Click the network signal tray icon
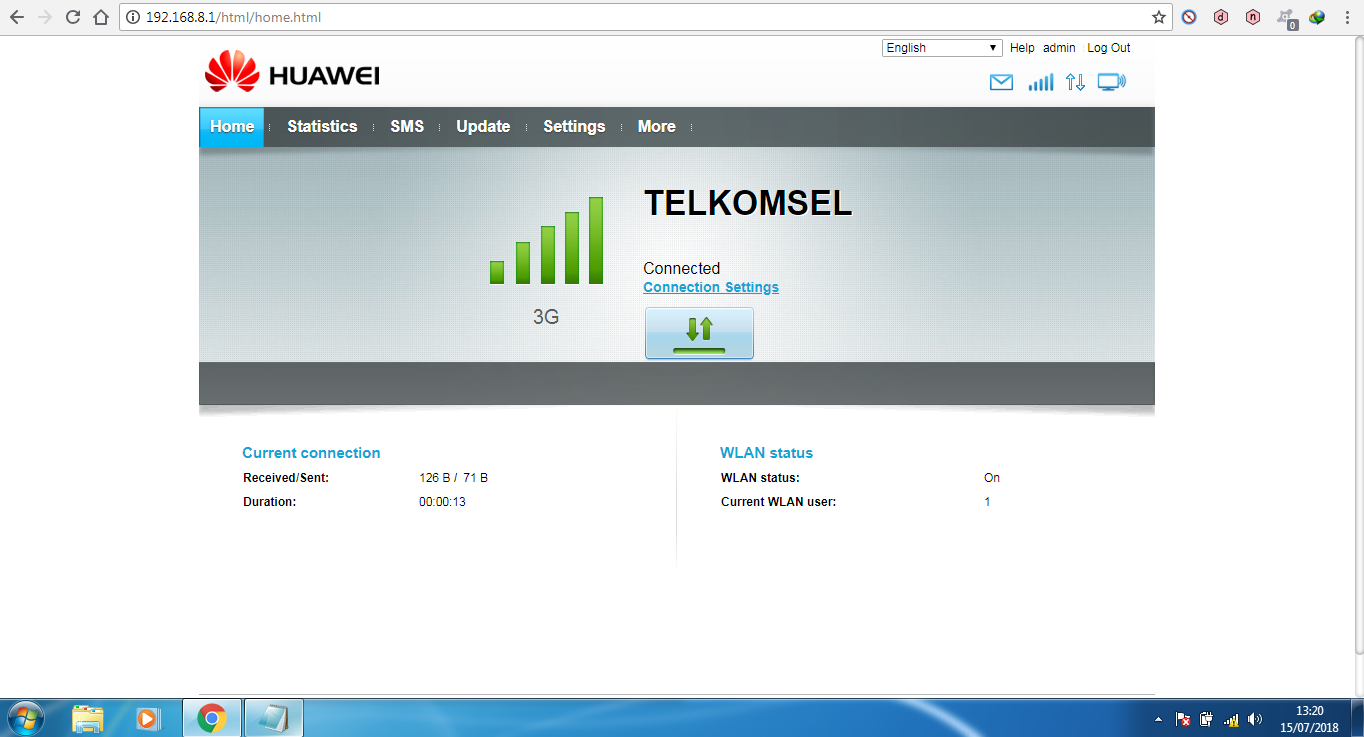The height and width of the screenshot is (737, 1364). [x=1231, y=719]
